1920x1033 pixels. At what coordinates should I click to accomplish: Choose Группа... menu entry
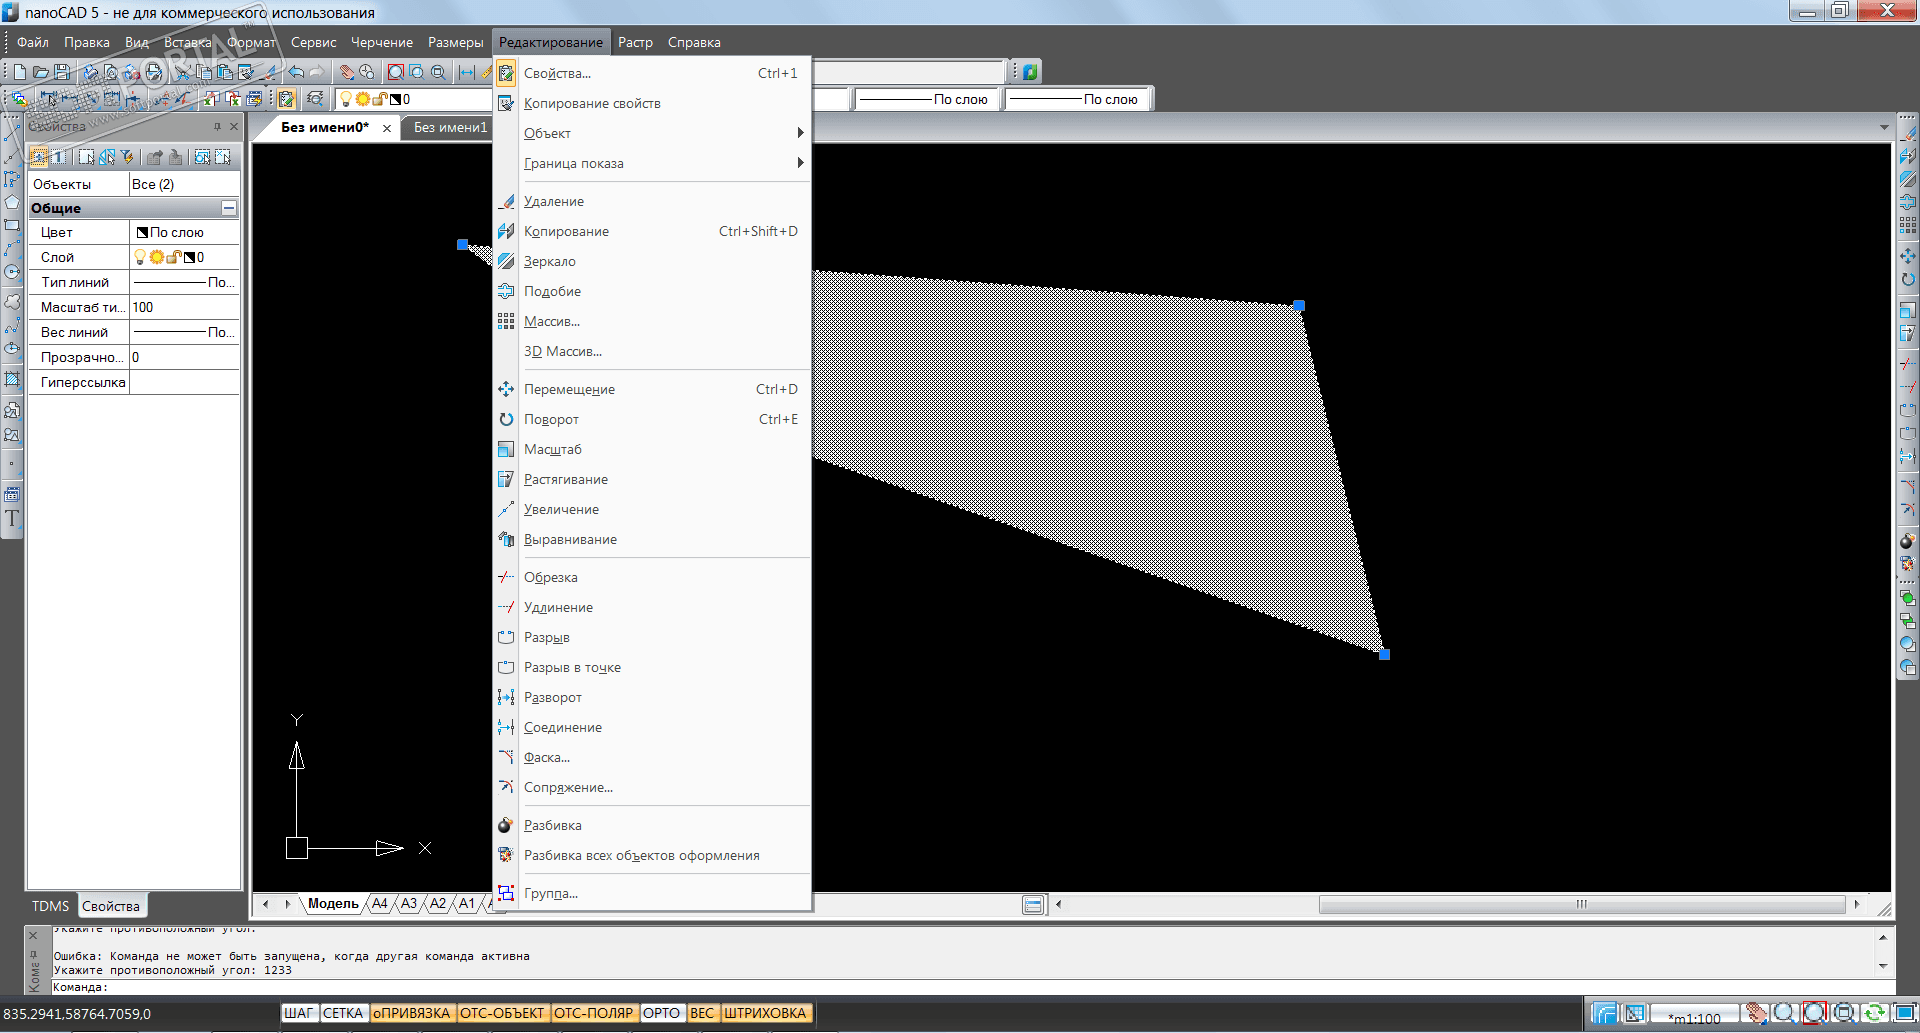click(x=654, y=893)
